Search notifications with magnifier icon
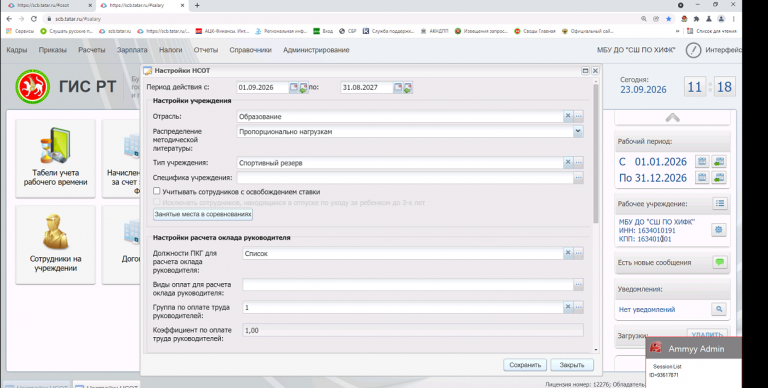This screenshot has height=388, width=768. point(719,309)
